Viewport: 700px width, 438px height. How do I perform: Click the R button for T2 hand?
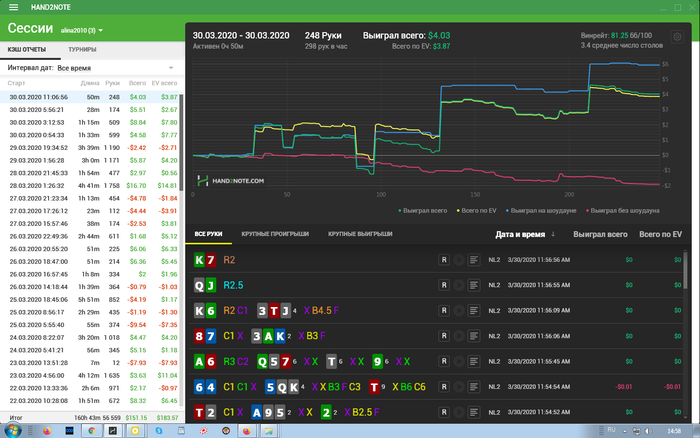(444, 412)
